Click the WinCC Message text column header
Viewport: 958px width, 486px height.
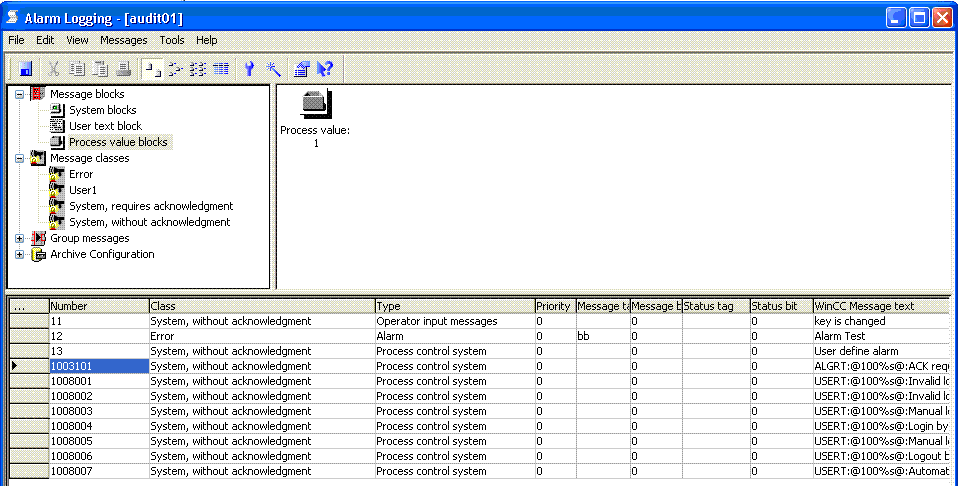[x=881, y=306]
